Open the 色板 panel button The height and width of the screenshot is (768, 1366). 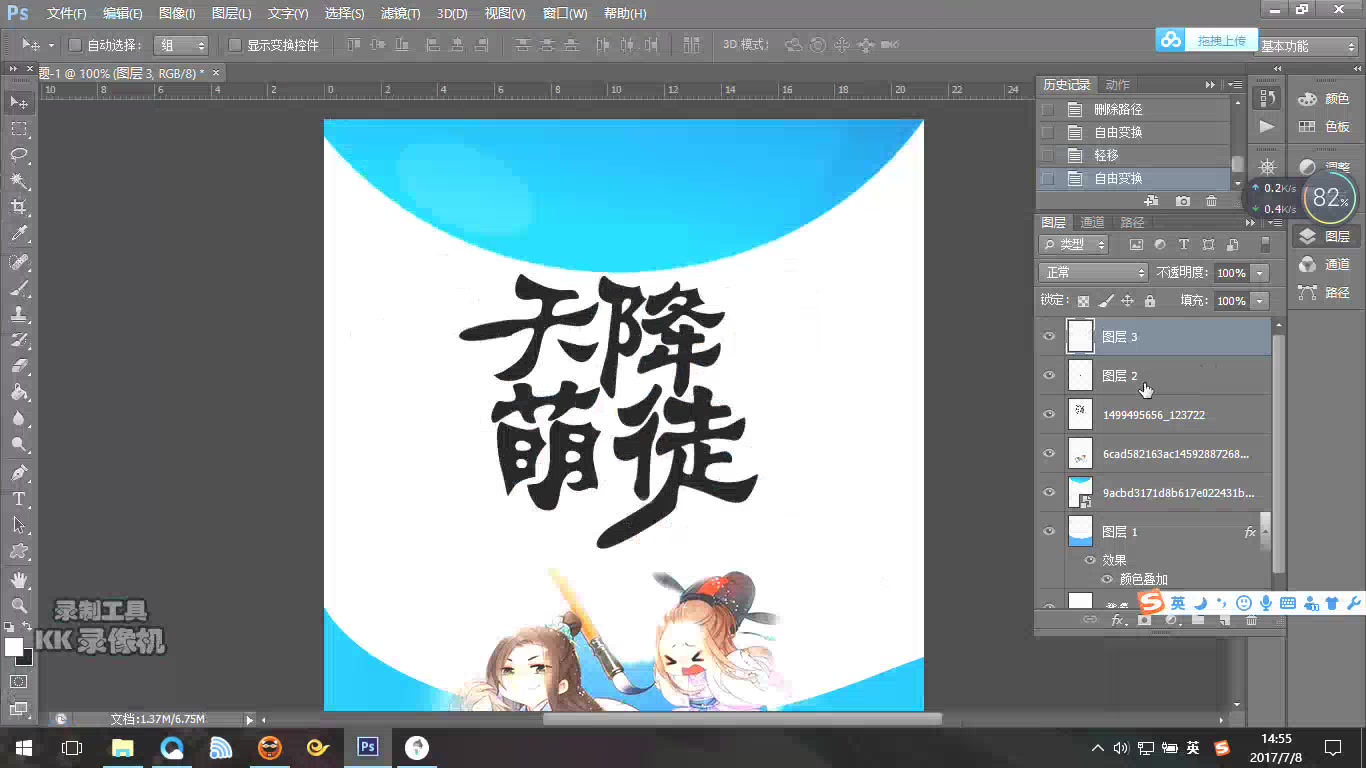[1325, 127]
